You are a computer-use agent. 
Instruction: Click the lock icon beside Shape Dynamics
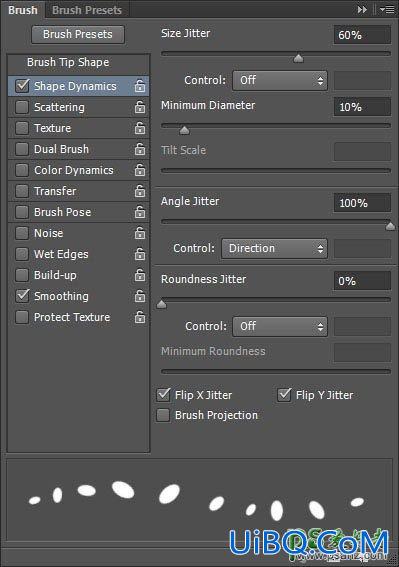[x=140, y=86]
